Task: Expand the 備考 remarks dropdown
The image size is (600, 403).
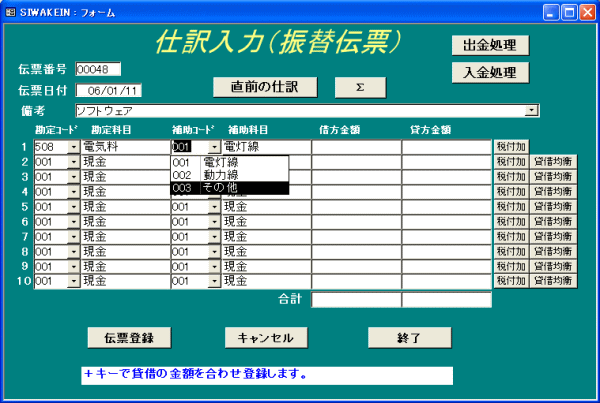Action: tap(532, 111)
